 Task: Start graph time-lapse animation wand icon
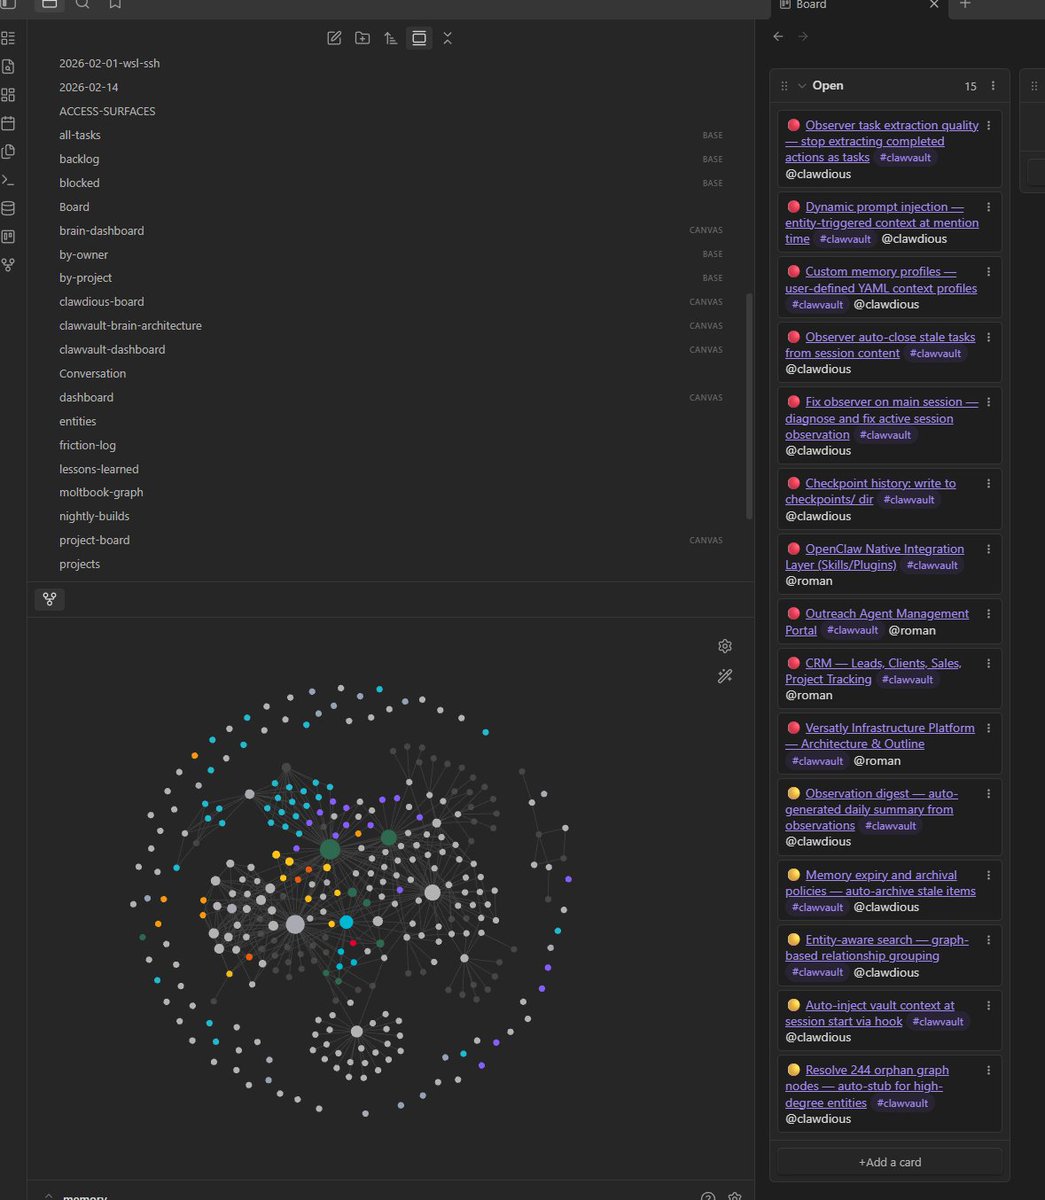pyautogui.click(x=725, y=676)
